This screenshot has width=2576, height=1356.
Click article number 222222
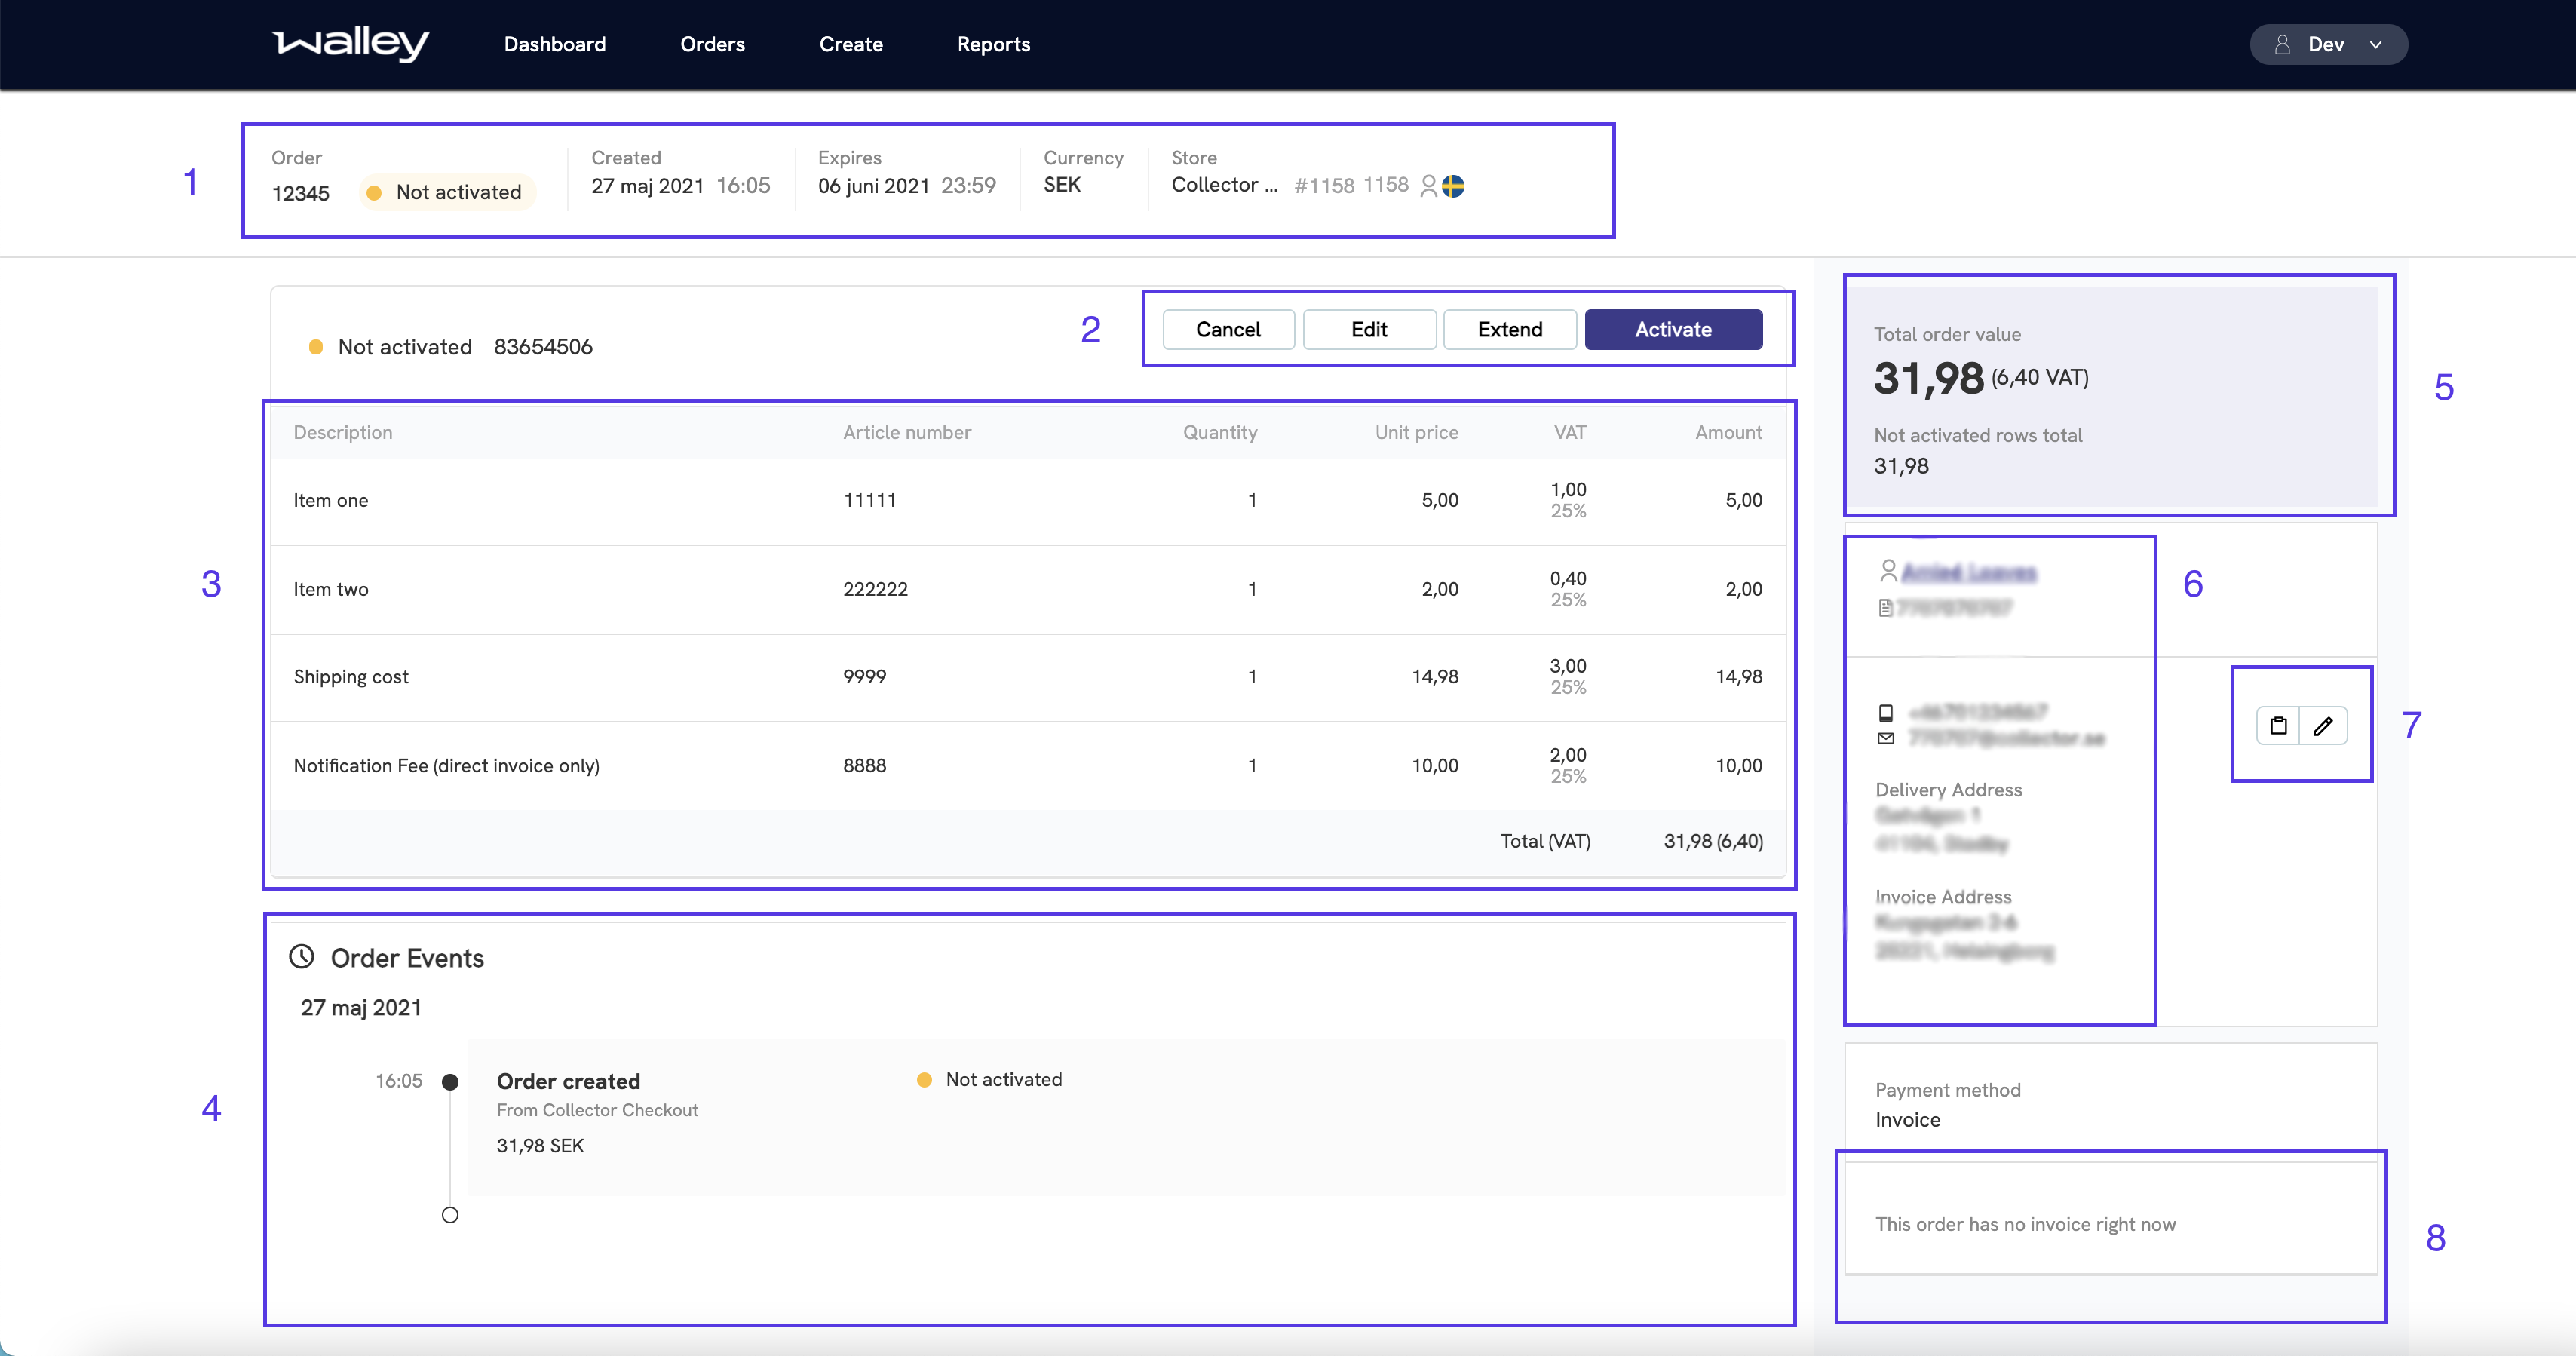point(875,589)
